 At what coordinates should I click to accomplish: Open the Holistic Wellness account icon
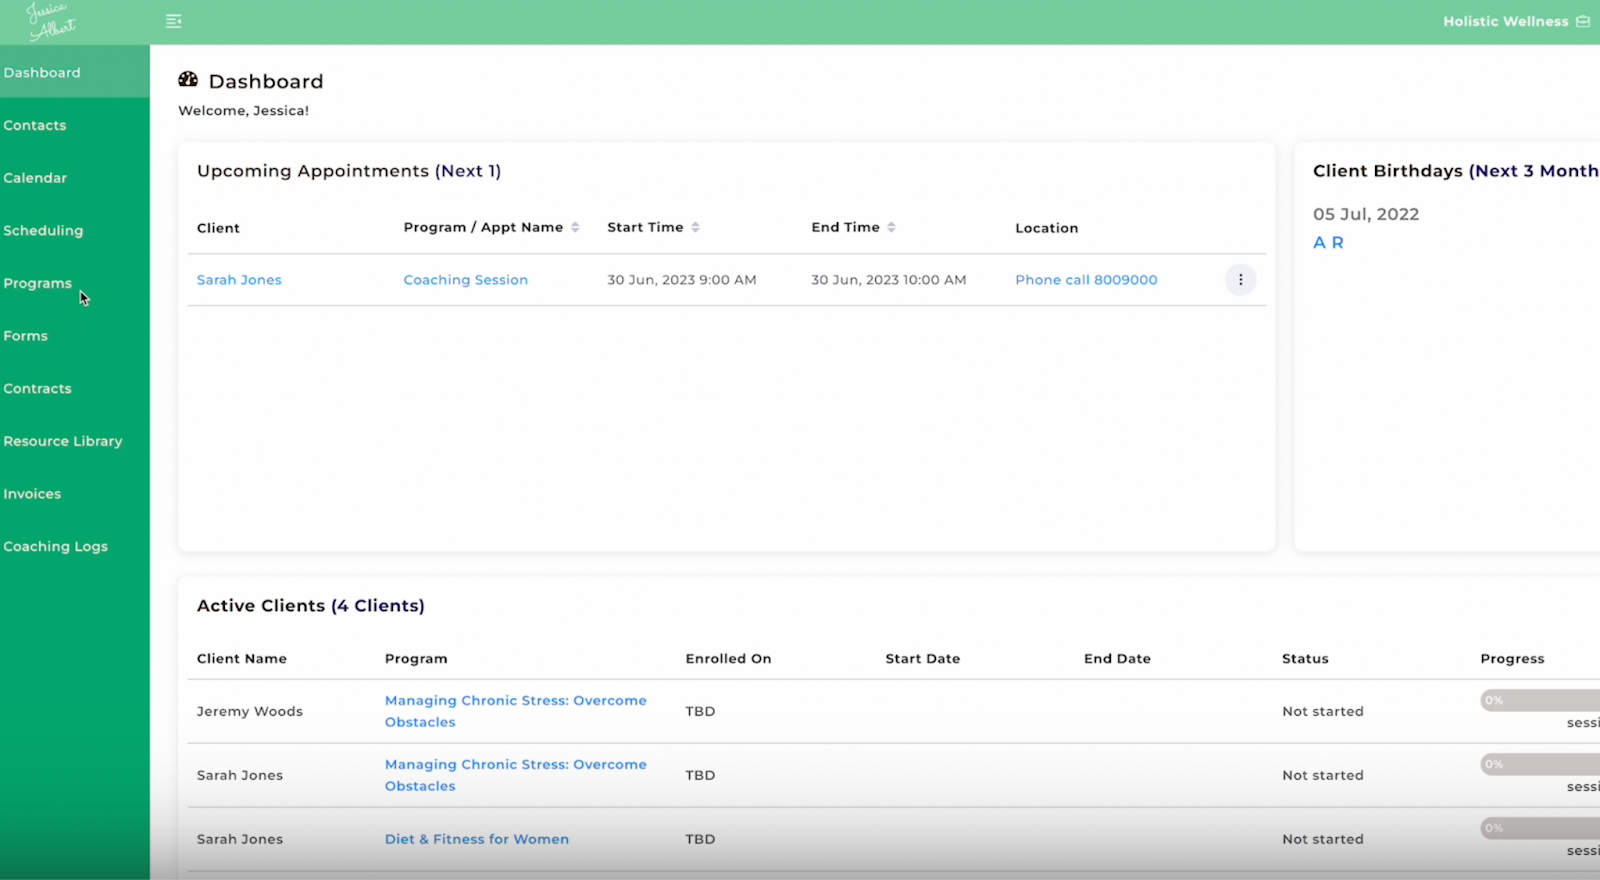1583,21
